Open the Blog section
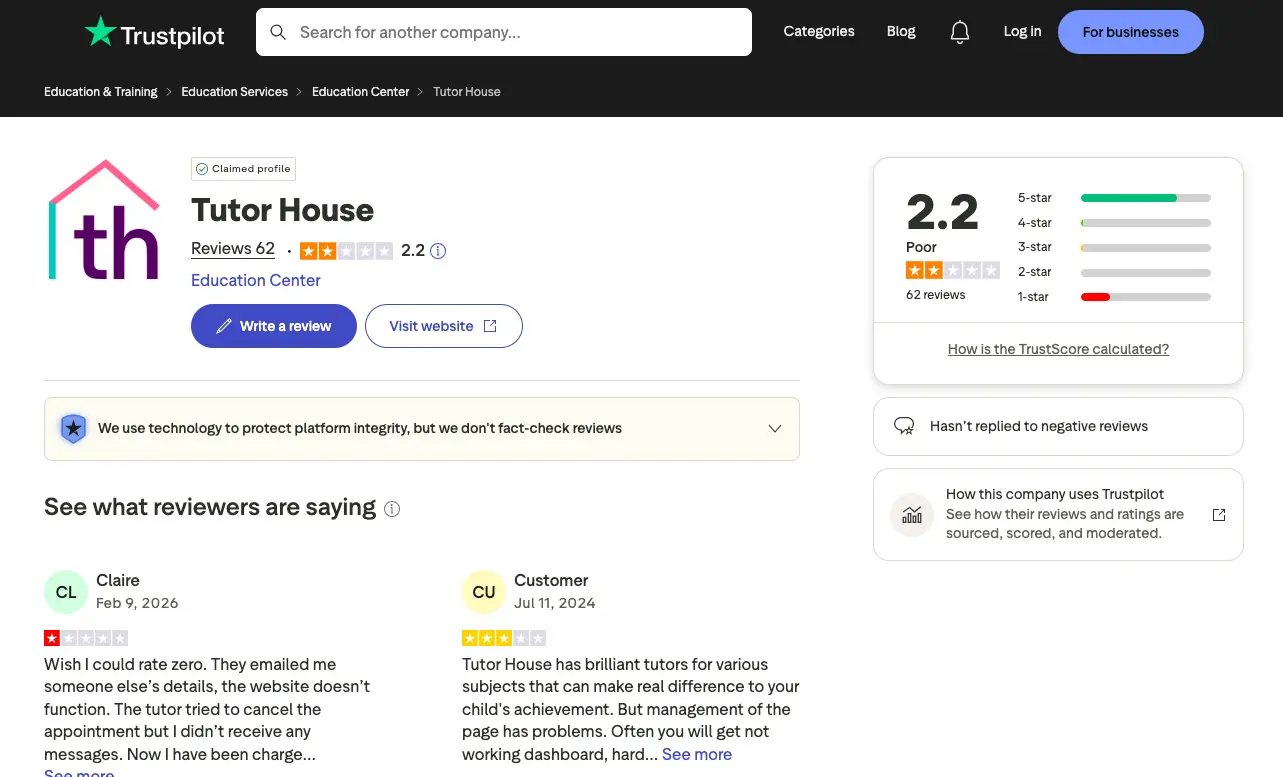 tap(900, 31)
